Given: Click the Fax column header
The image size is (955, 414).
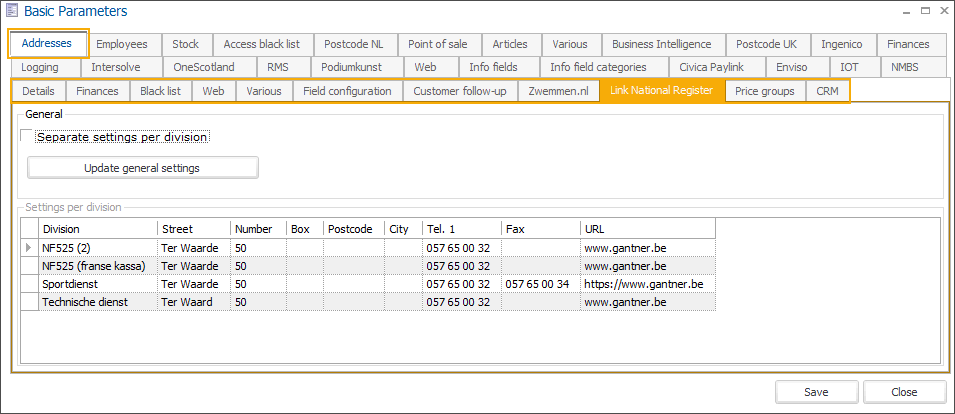Looking at the screenshot, I should pyautogui.click(x=541, y=229).
